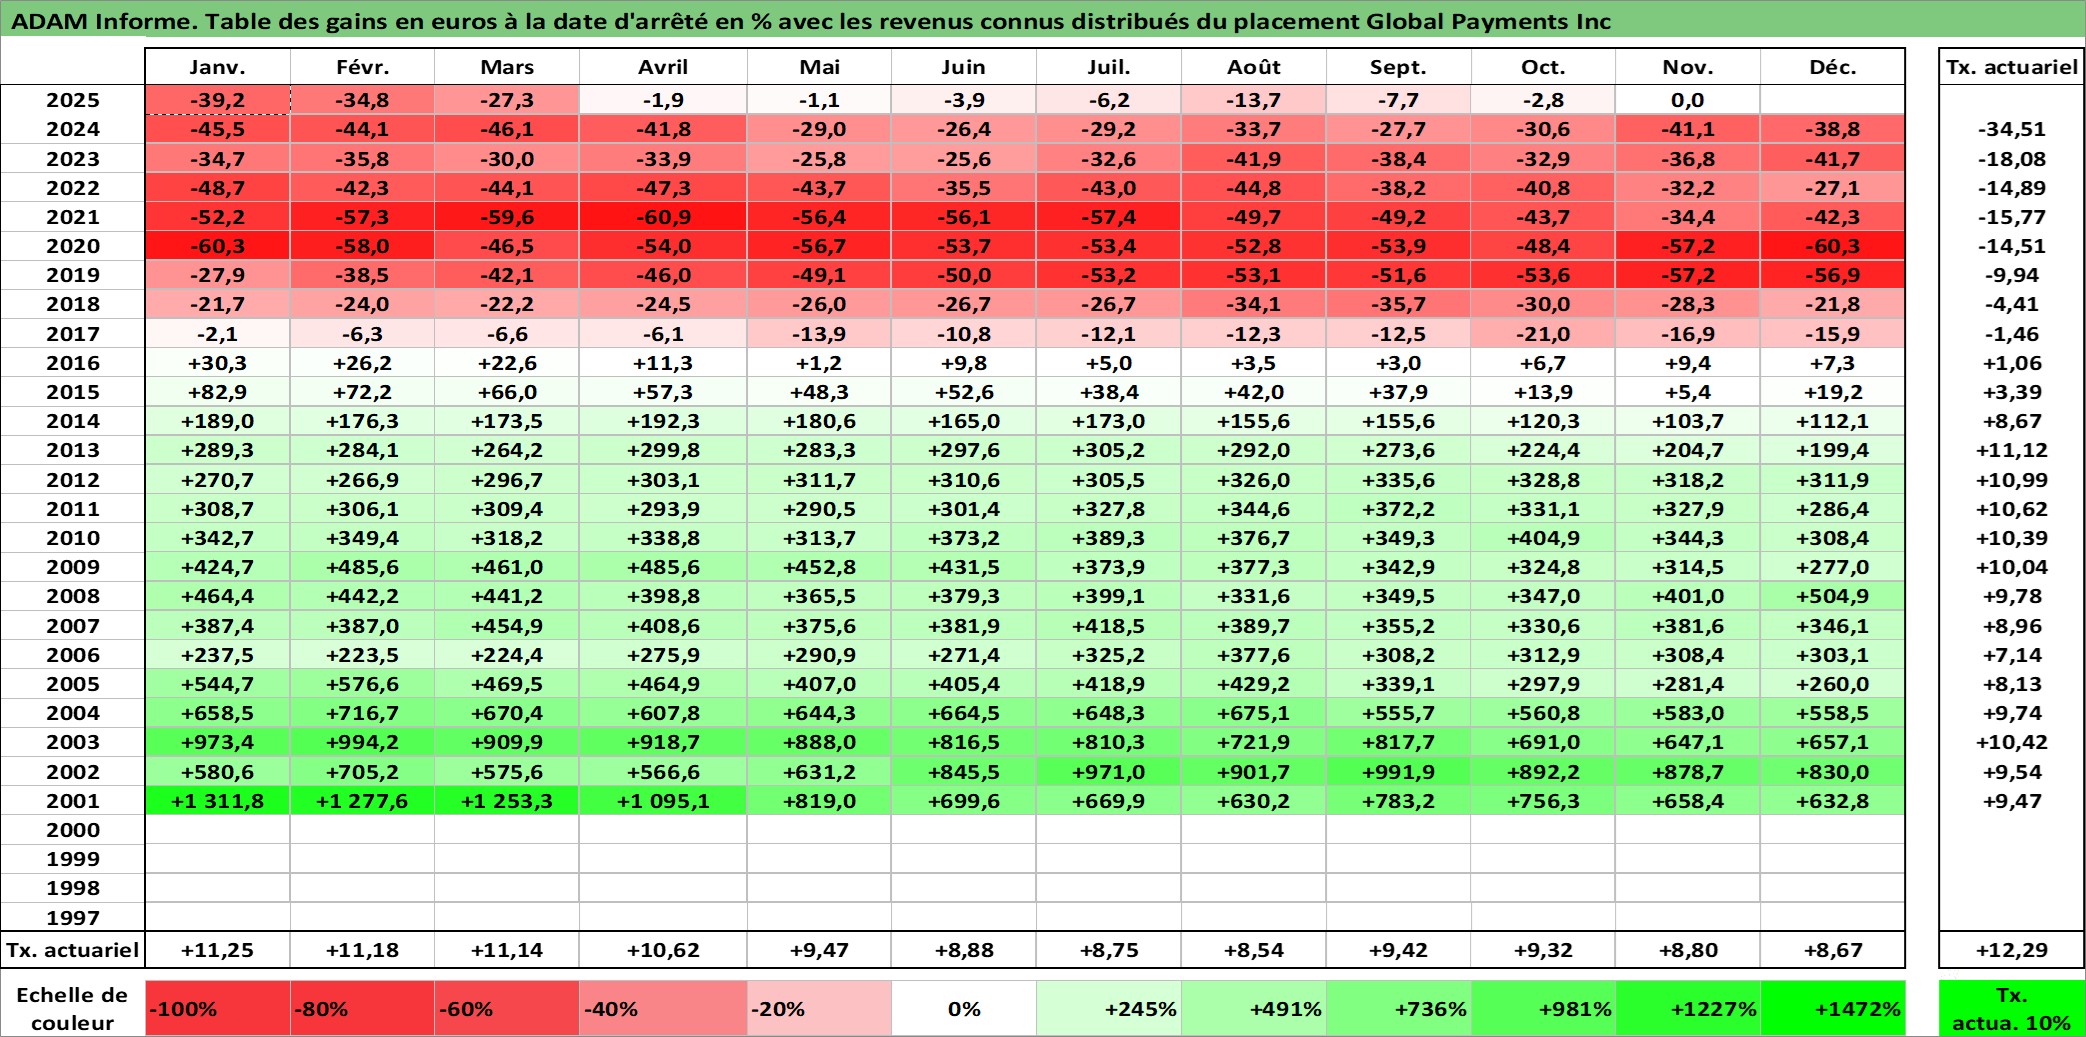Click the overall rate +12,29
2086x1037 pixels.
coord(2012,950)
